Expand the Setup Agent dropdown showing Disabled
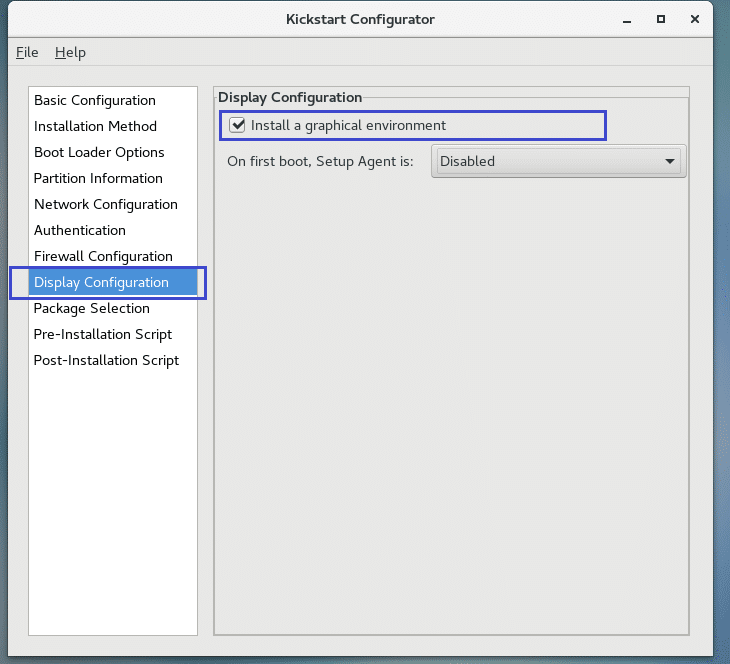Screen dimensions: 730x664 tap(558, 161)
